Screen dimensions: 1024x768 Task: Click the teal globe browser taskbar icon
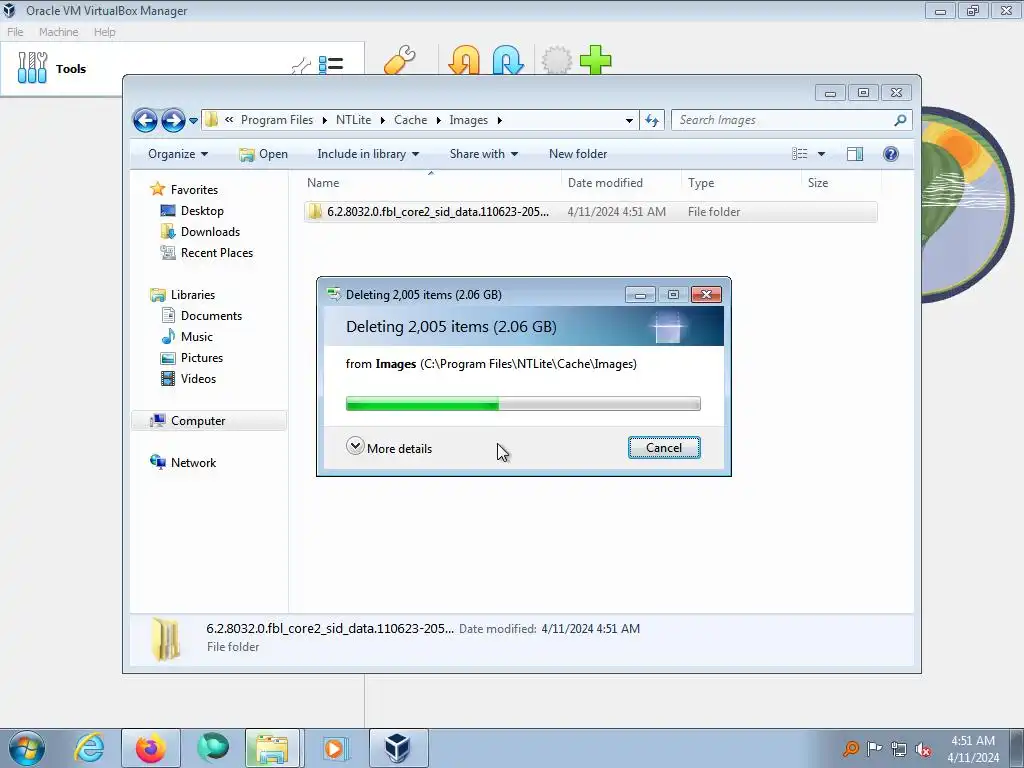pos(213,748)
